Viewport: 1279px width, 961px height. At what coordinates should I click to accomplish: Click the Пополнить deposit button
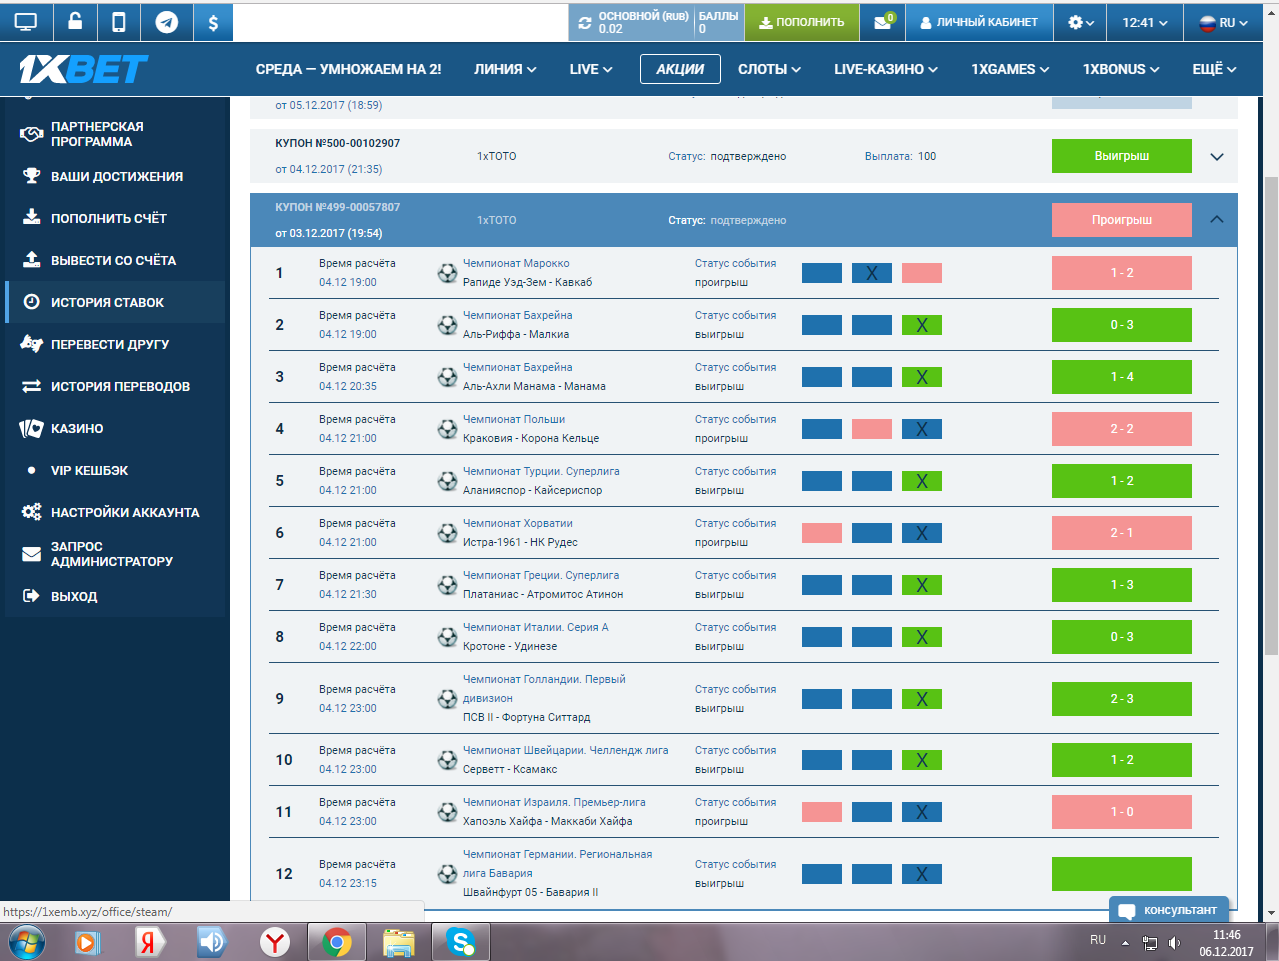click(802, 22)
